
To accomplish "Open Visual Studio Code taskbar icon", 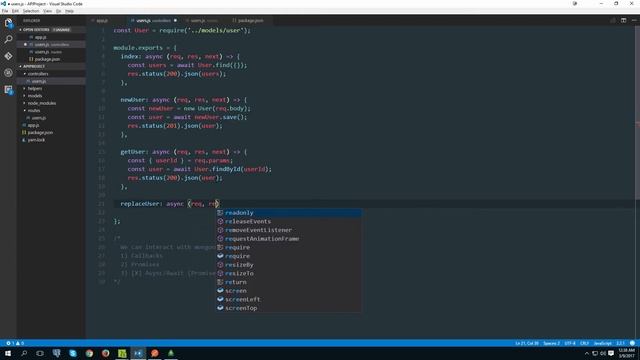I will 138,353.
